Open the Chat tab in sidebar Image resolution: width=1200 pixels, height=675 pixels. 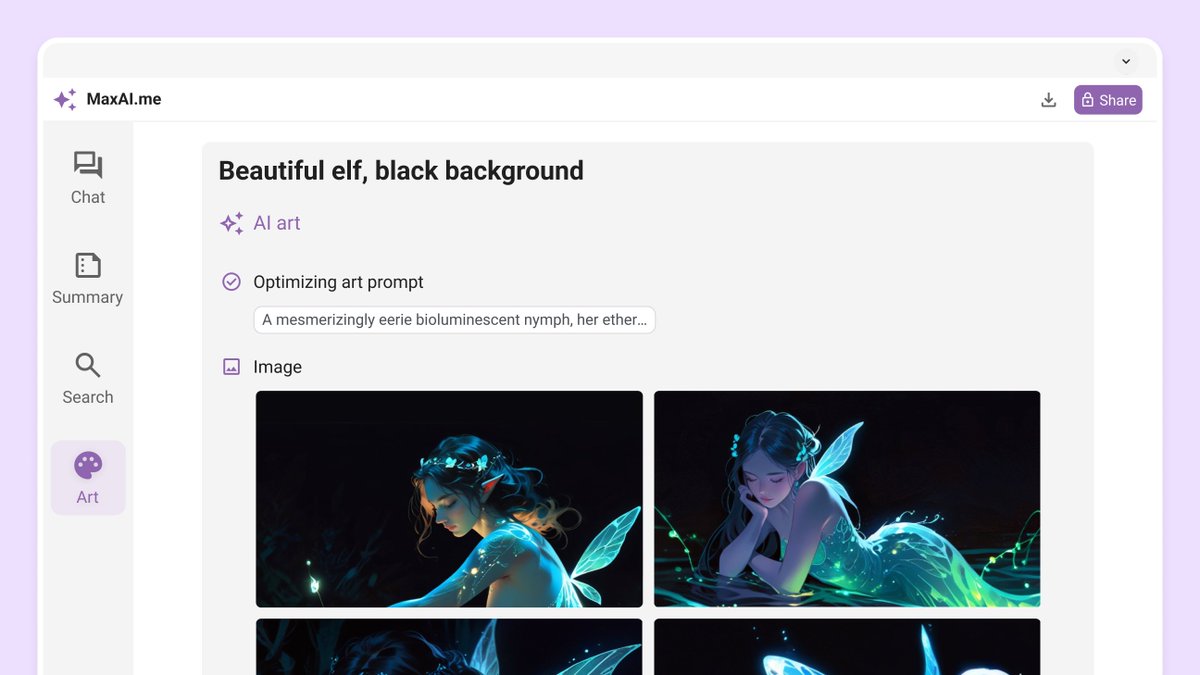[x=88, y=178]
